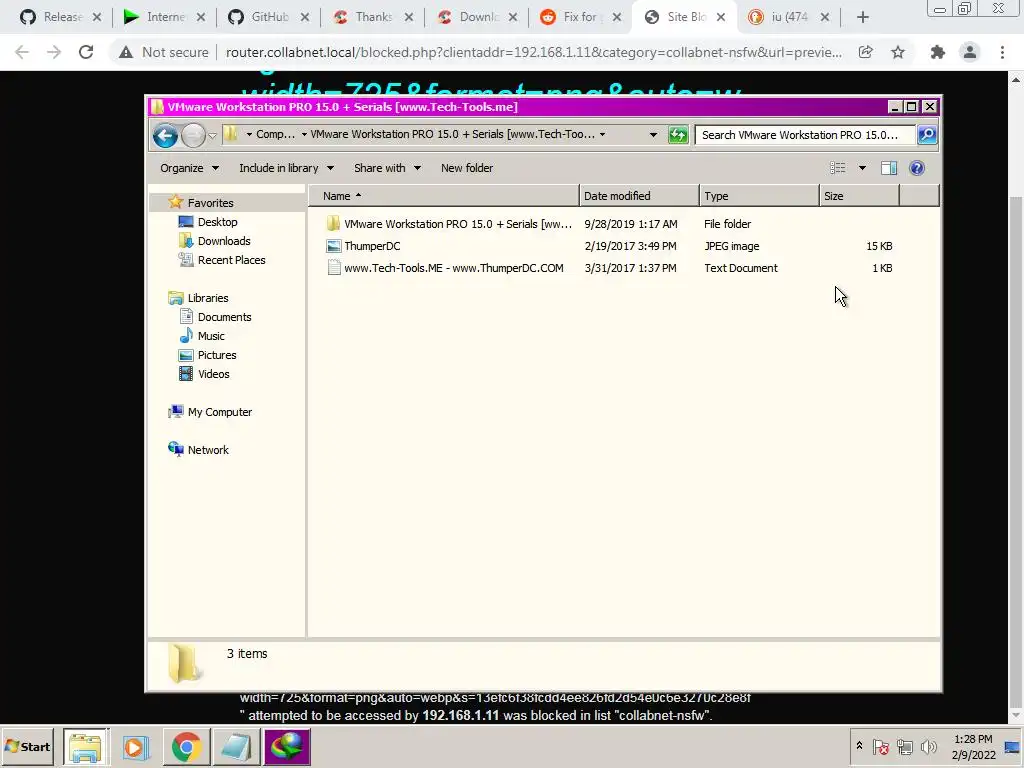
Task: Open the view options dropdown arrow
Action: (x=862, y=168)
